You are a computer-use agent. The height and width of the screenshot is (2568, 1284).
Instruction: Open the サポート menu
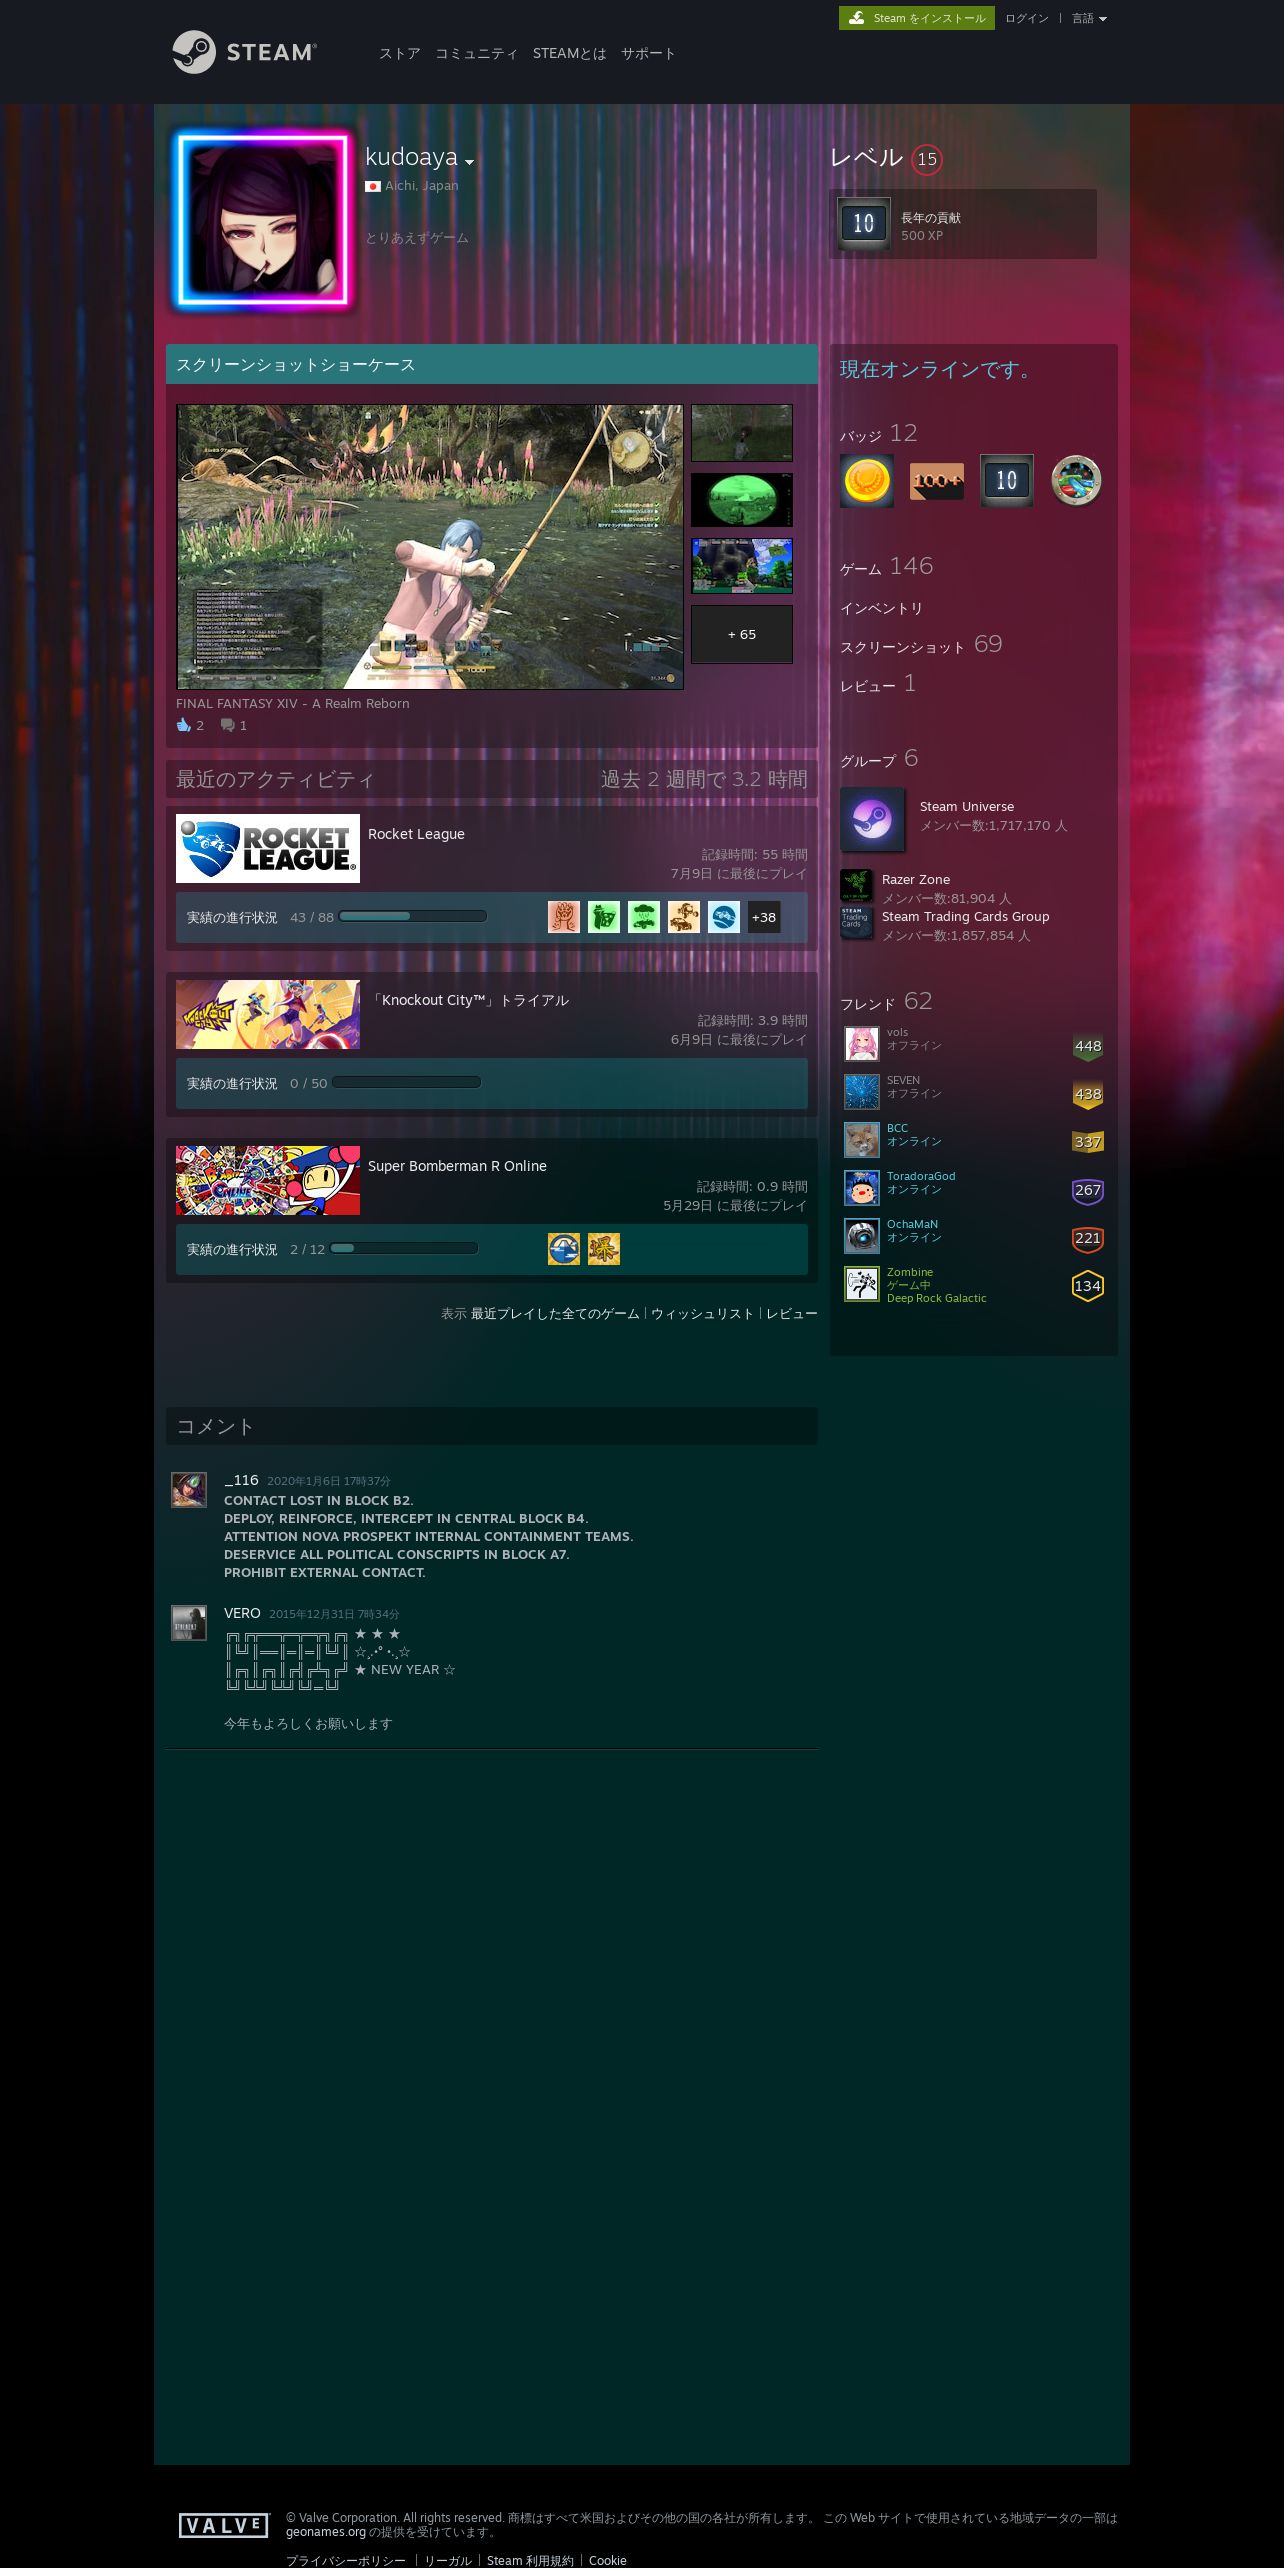point(648,53)
